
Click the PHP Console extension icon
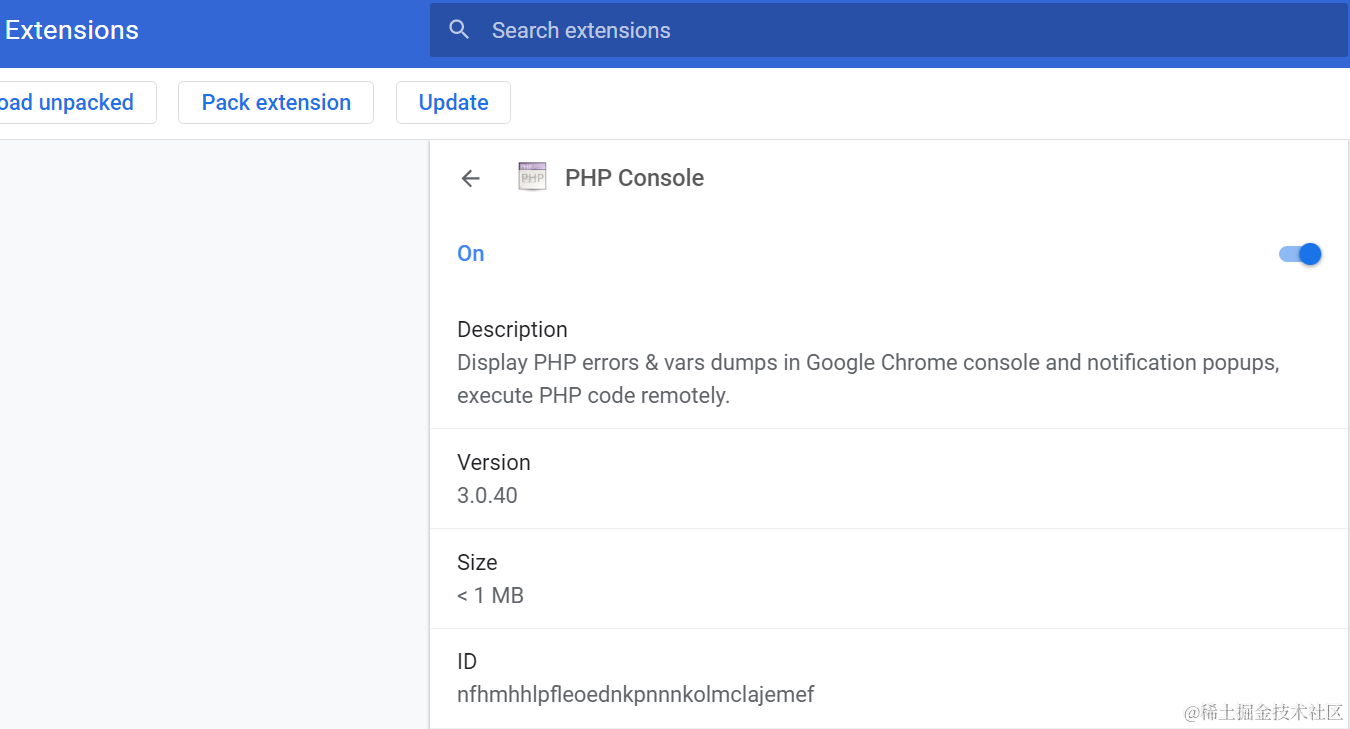[x=532, y=177]
